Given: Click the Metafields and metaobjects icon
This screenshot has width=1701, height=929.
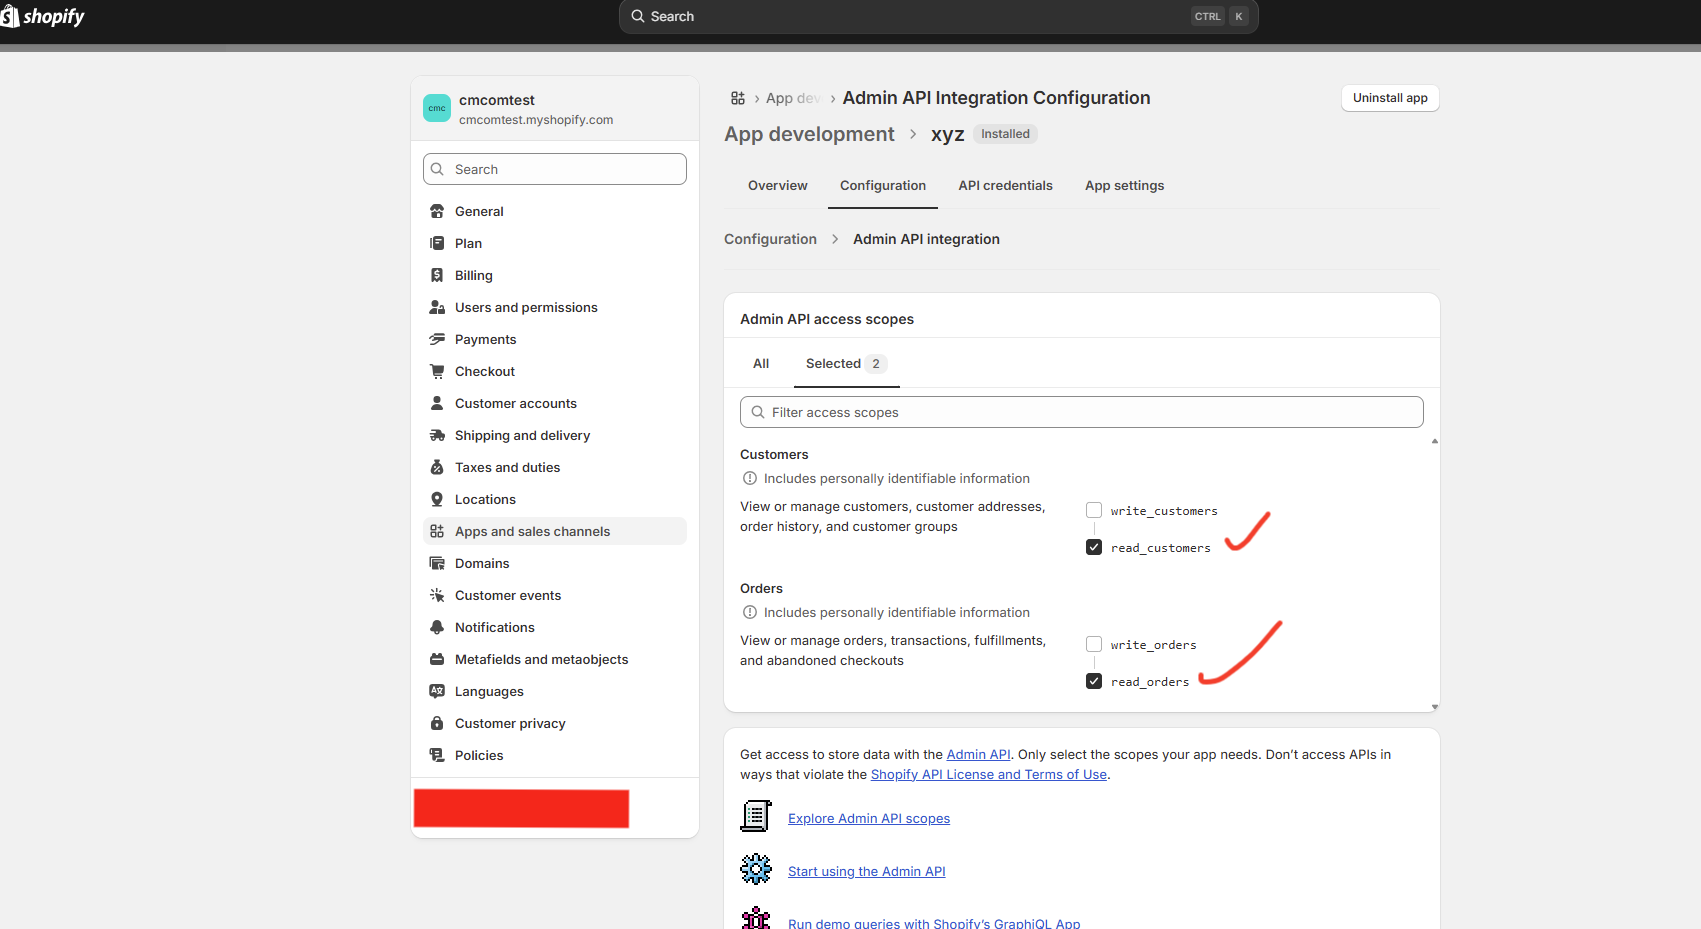Looking at the screenshot, I should pos(437,659).
